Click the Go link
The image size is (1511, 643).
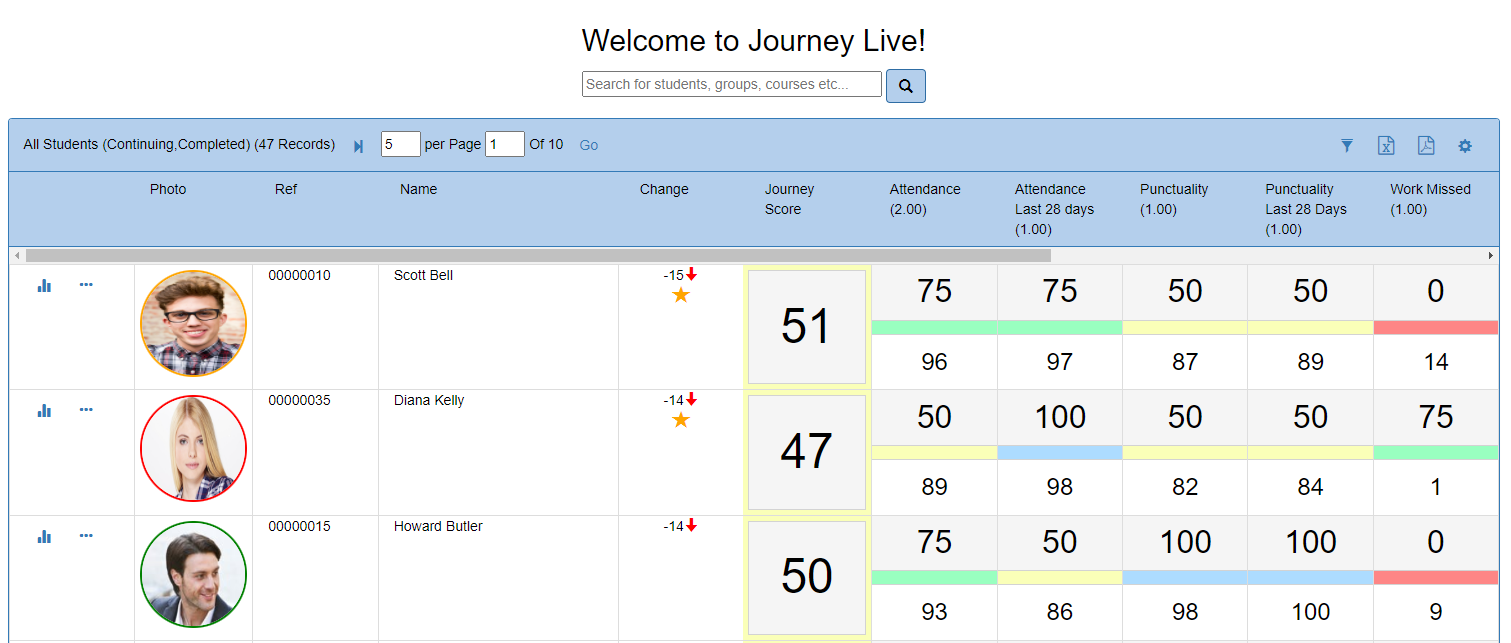pos(589,145)
